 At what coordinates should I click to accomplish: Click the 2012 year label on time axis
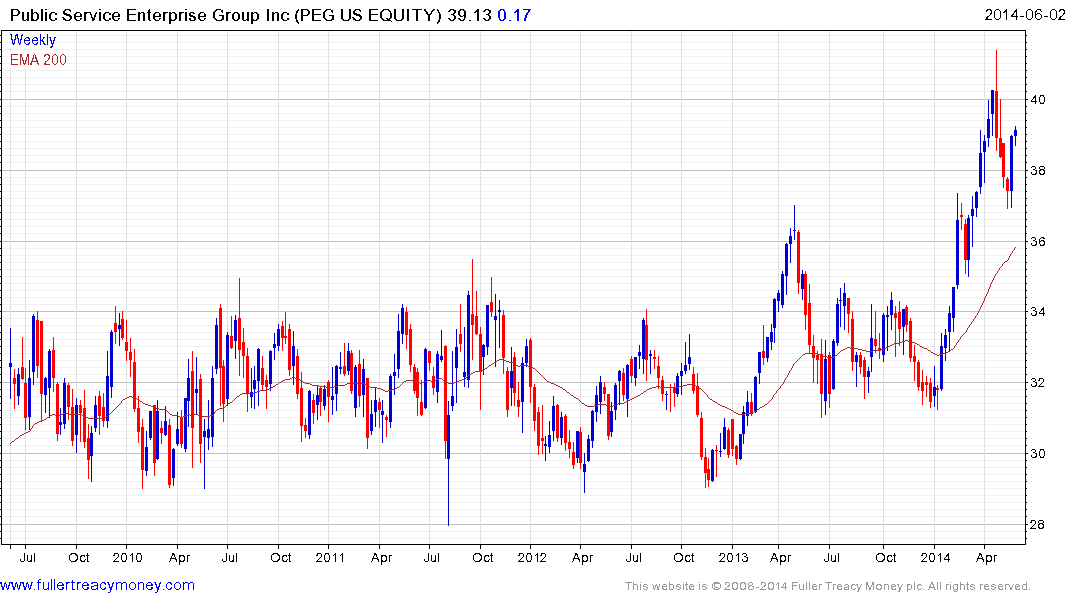532,557
